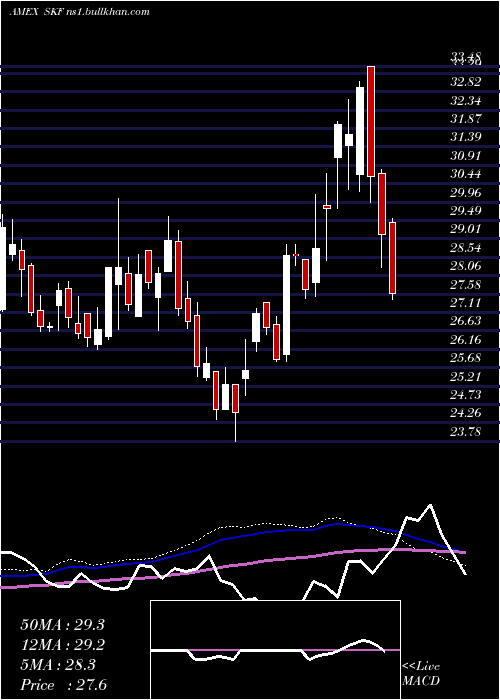Click the 26.16 price axis label
Image resolution: width=500 pixels, height=700 pixels.
[x=466, y=340]
